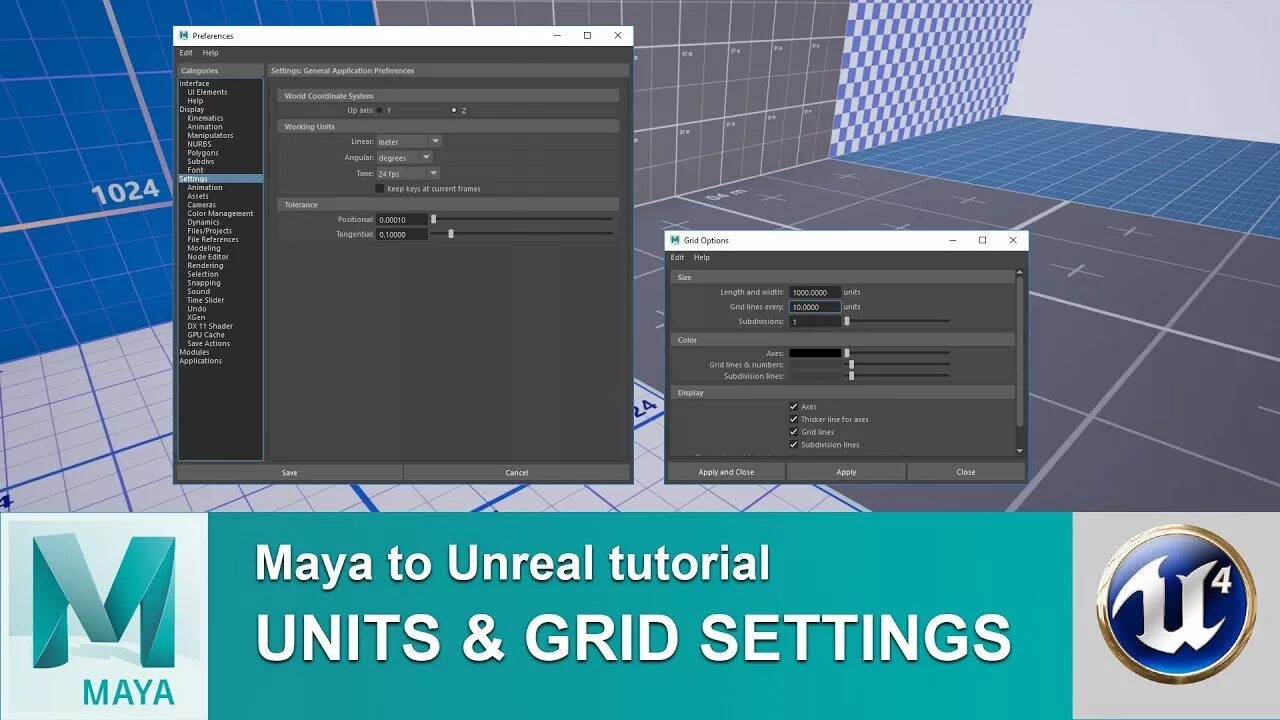
Task: Open the Help menu in Preferences
Action: tap(210, 53)
